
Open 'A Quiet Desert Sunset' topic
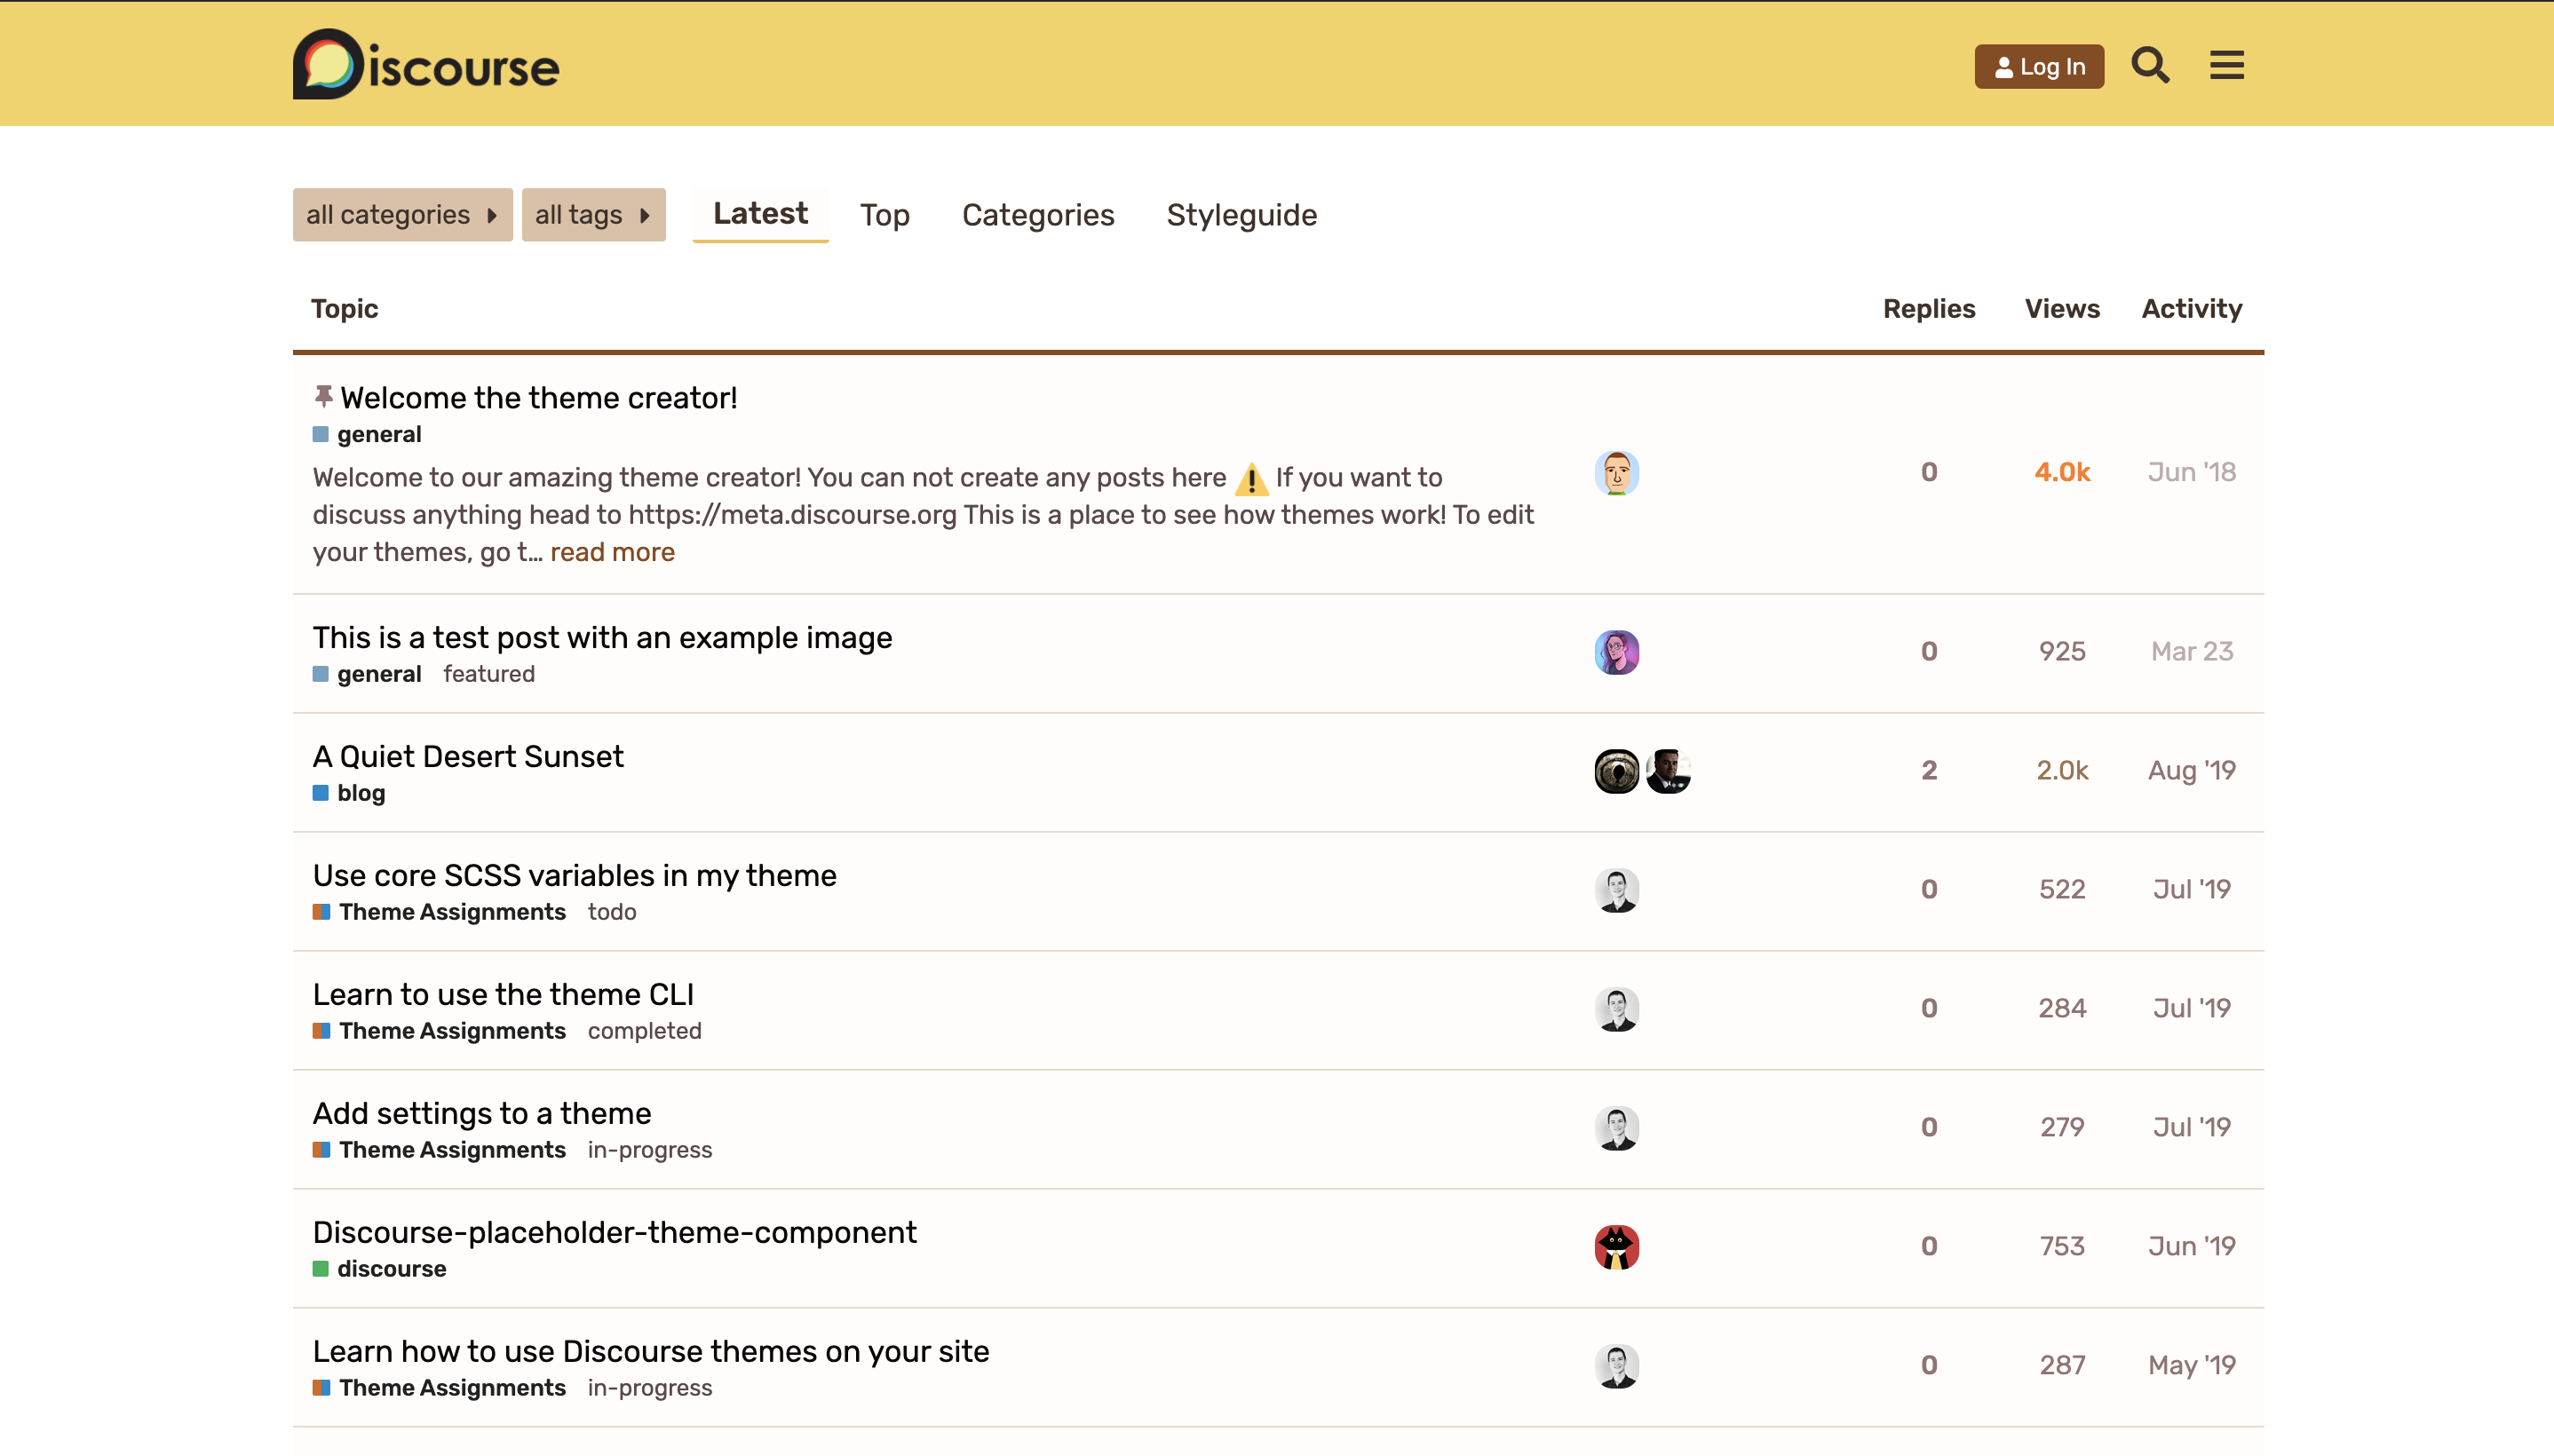click(468, 757)
